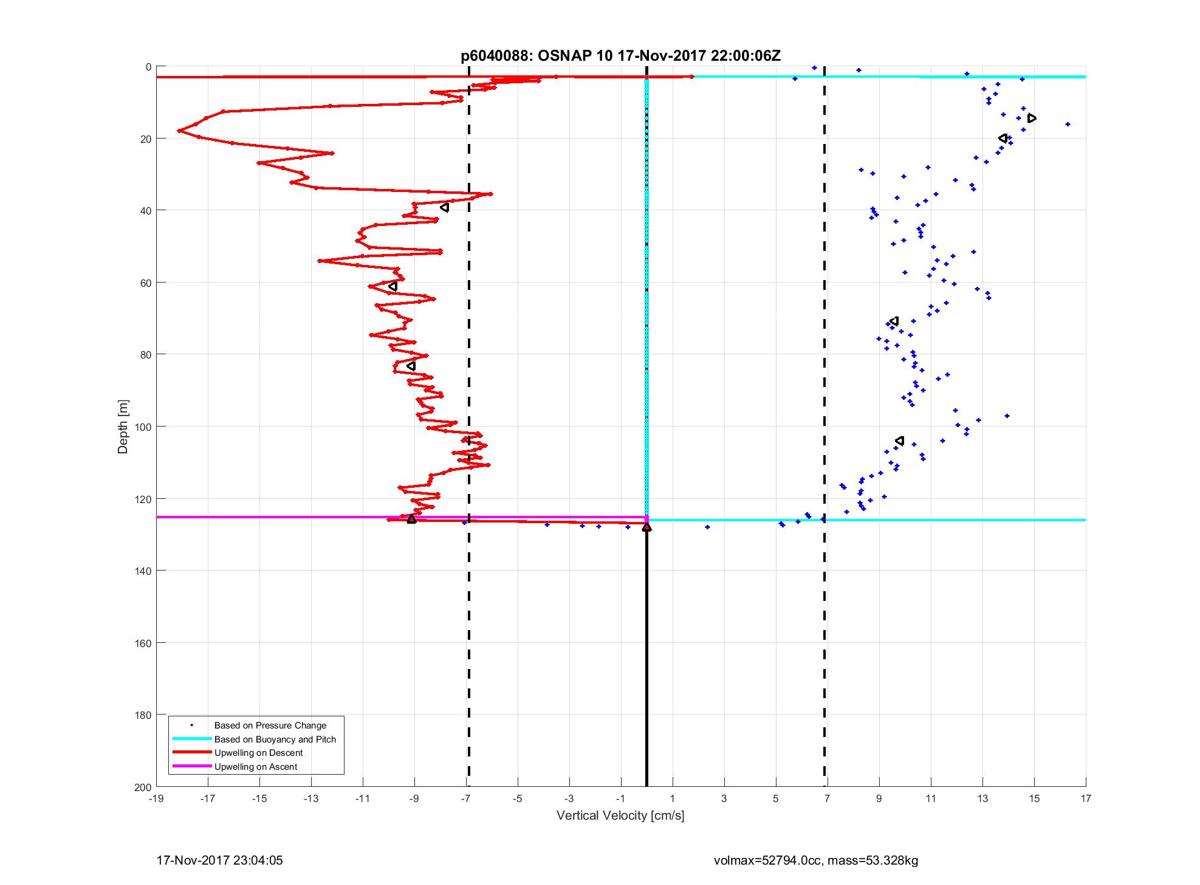Click the x-axis tick label '9'
The height and width of the screenshot is (885, 1200).
pyautogui.click(x=879, y=798)
